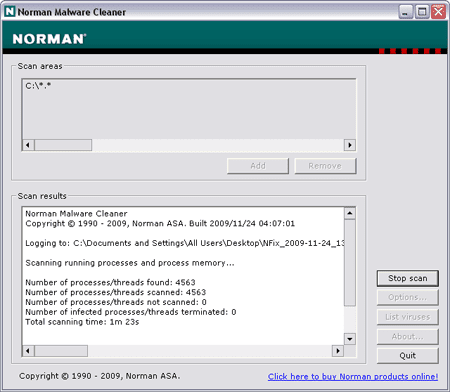Click Scan results up scroll arrow
Image resolution: width=450 pixels, height=392 pixels.
click(x=350, y=213)
